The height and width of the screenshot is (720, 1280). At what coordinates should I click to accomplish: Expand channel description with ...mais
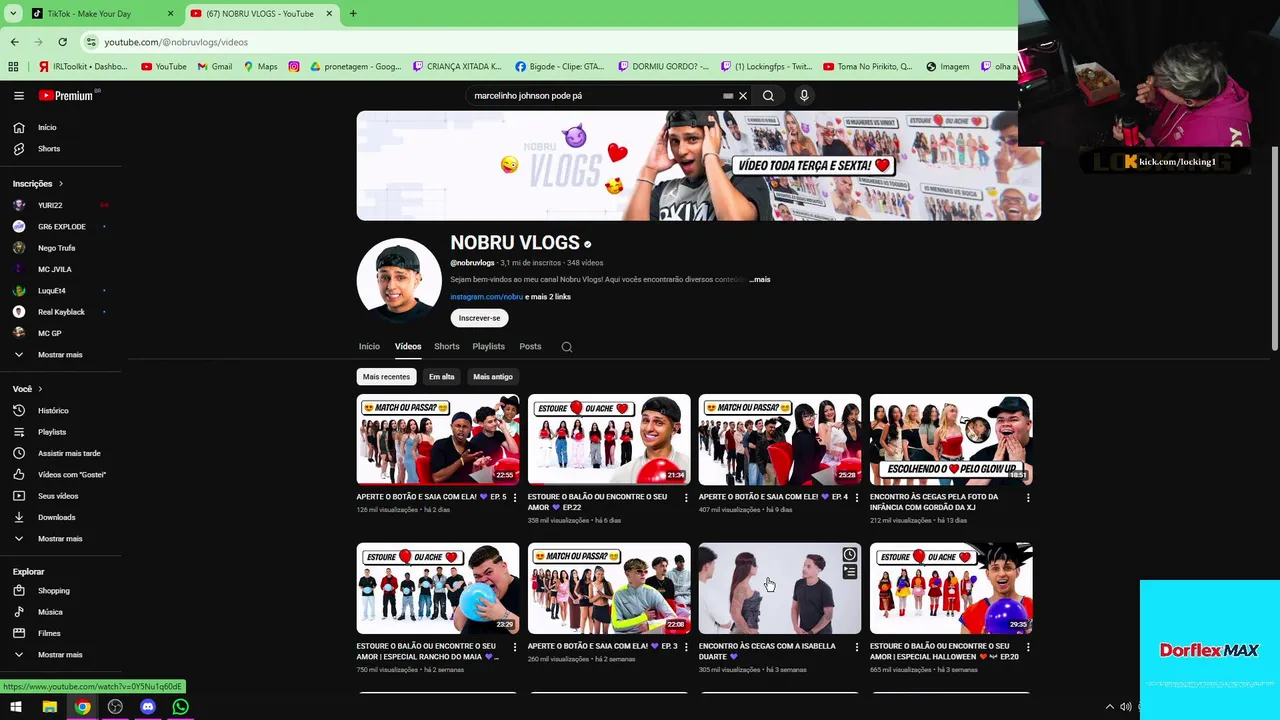tap(760, 280)
